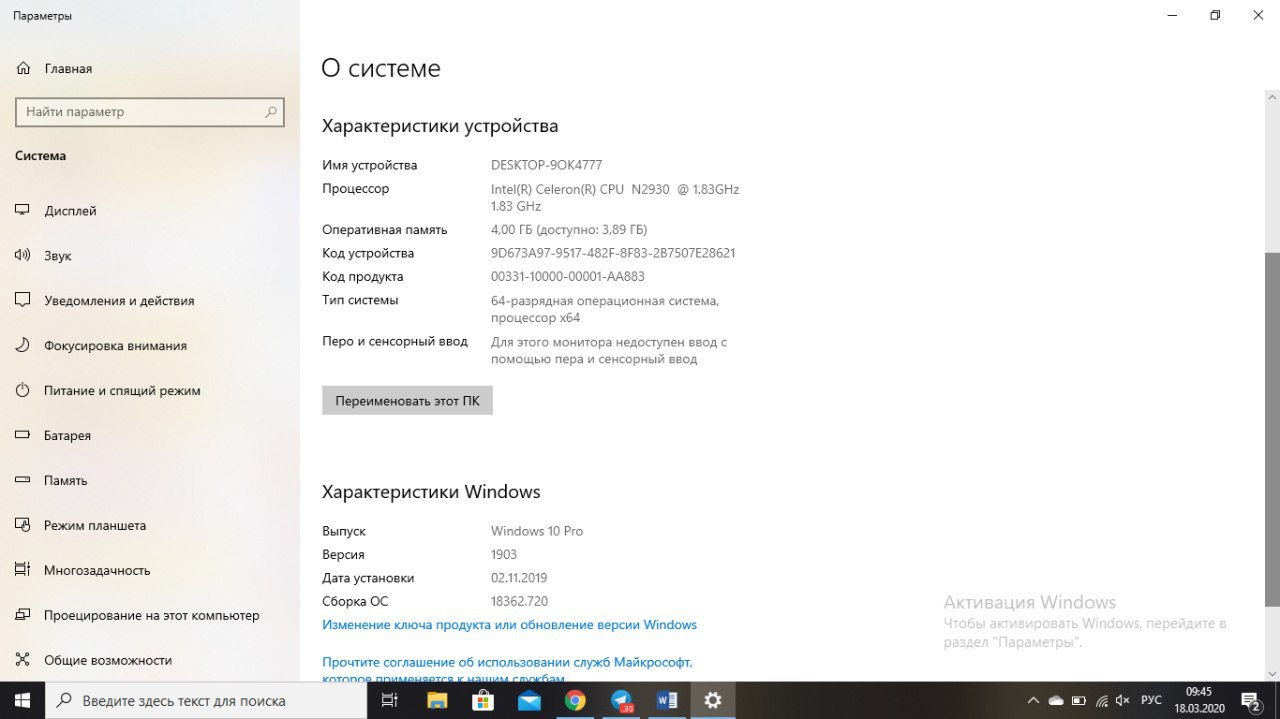Image resolution: width=1280 pixels, height=719 pixels.
Task: Open Изменение ключа продукта link
Action: (x=509, y=625)
